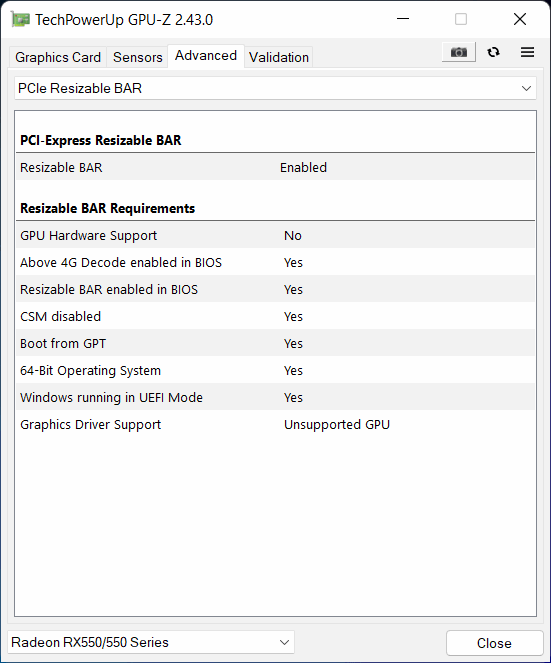Minimize the GPU-Z window
551x663 pixels.
[403, 19]
